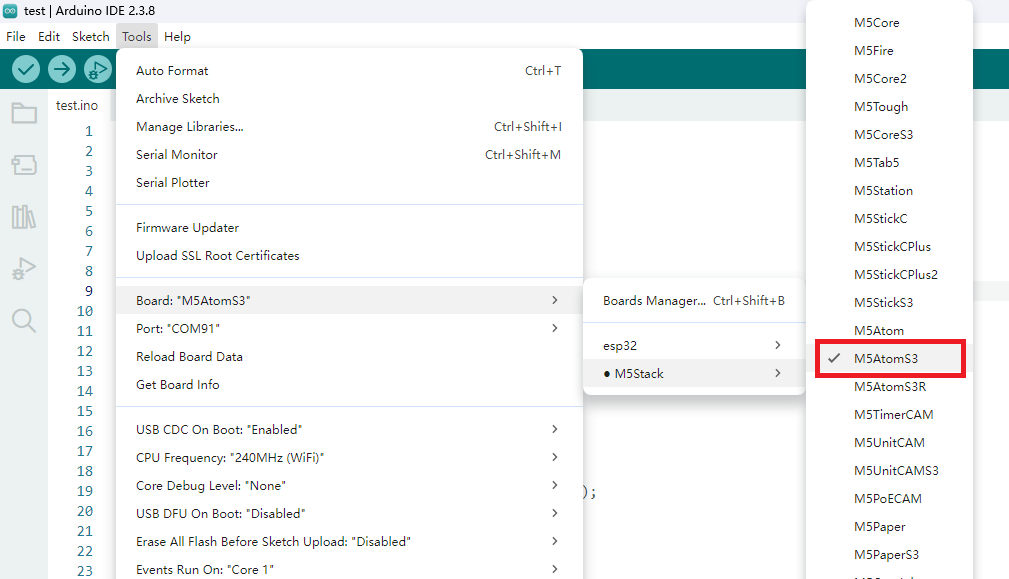Open the Debug sidebar icon

(24, 269)
